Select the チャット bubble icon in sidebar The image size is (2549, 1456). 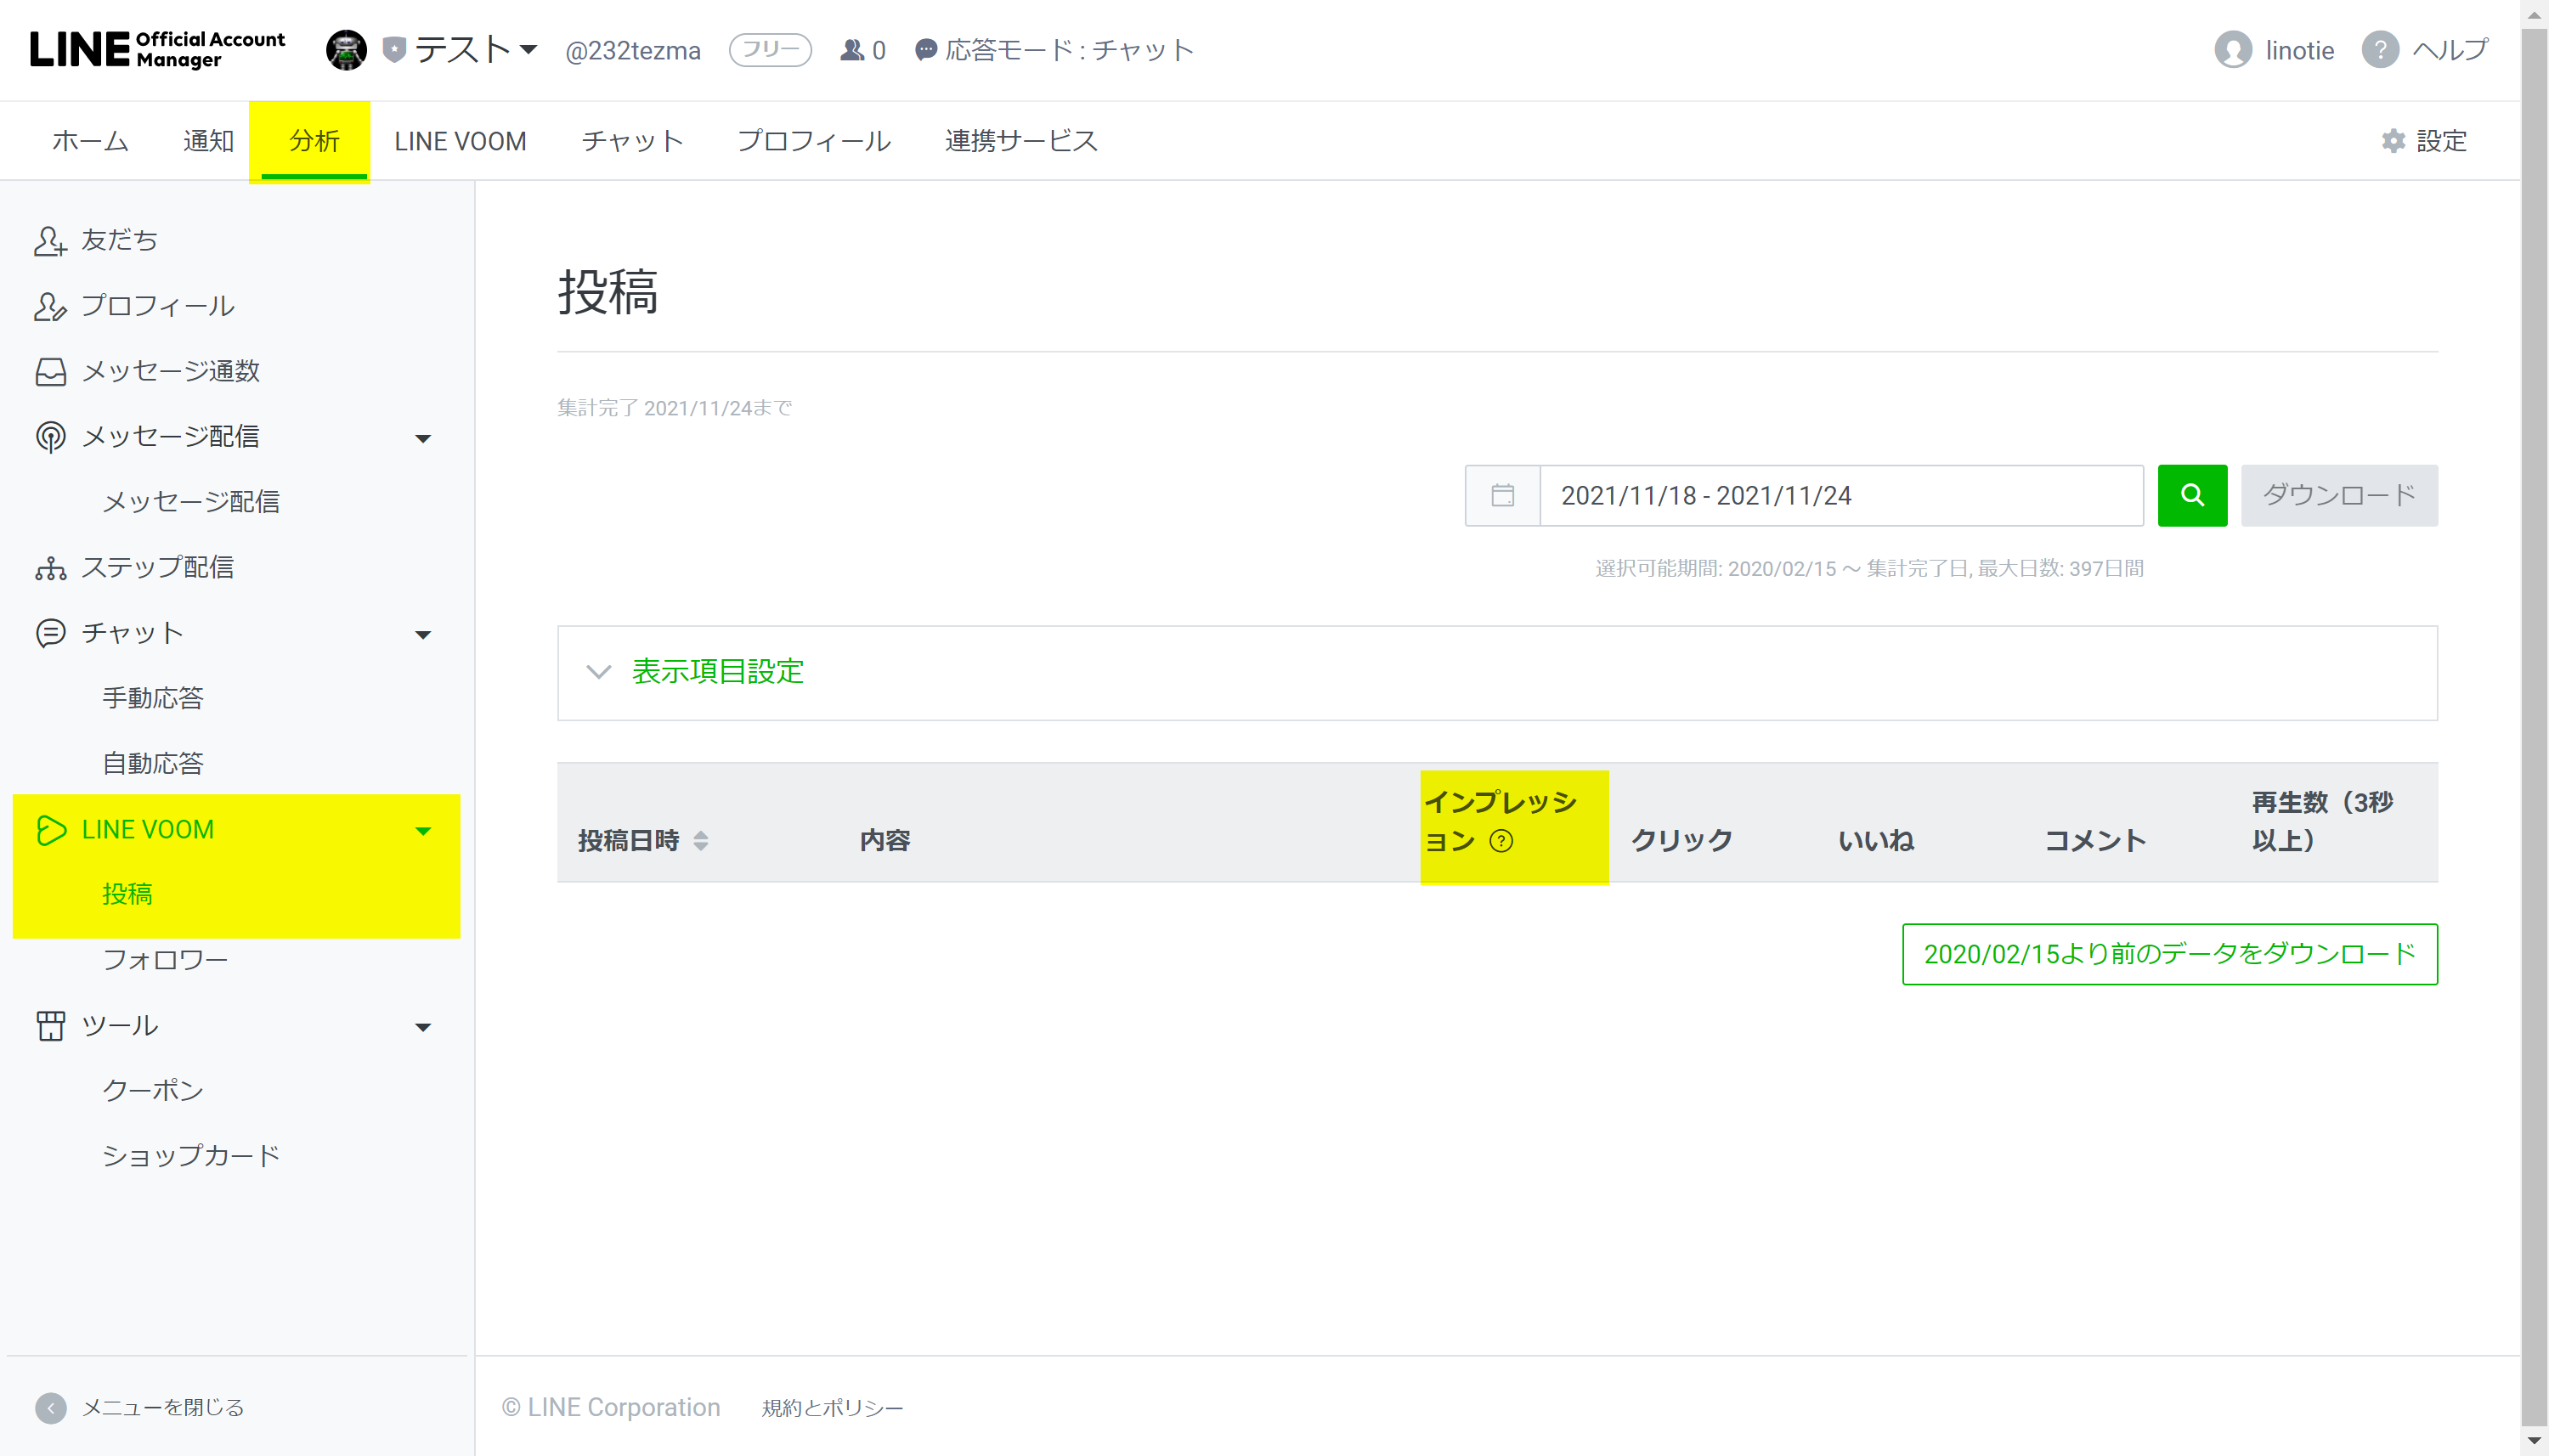[x=50, y=632]
